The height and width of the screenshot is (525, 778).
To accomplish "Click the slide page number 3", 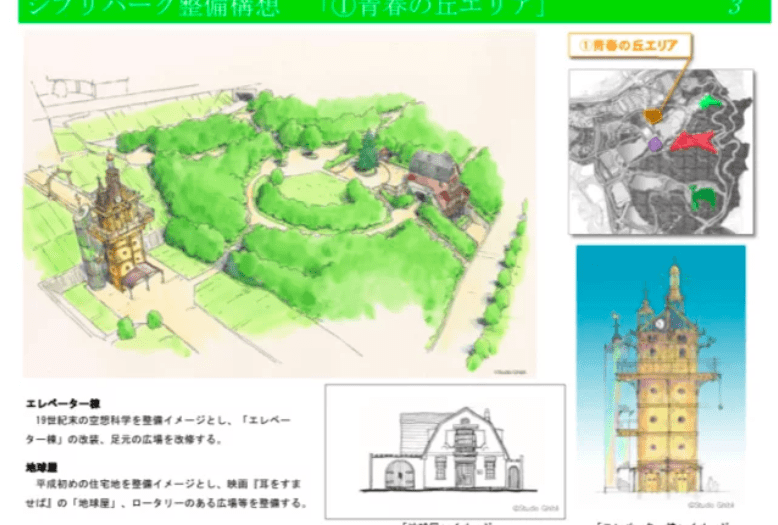I will (x=735, y=7).
